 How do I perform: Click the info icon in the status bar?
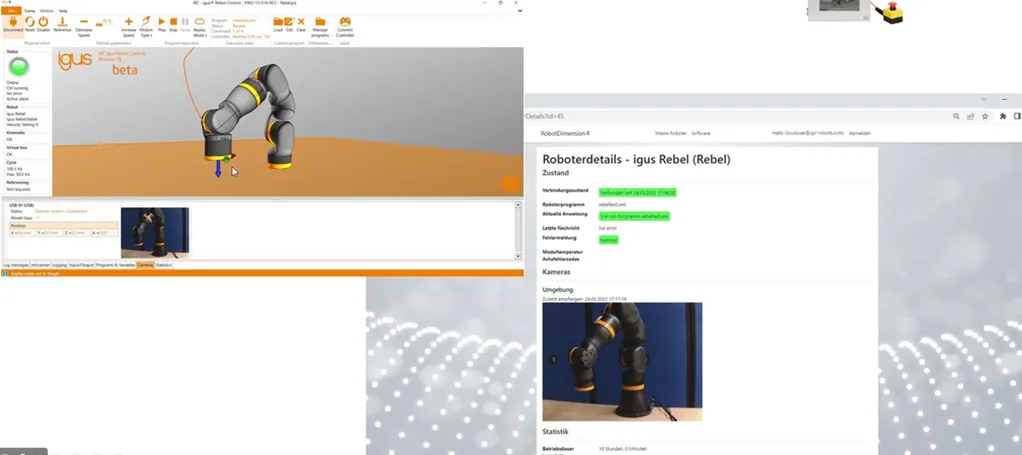click(x=5, y=273)
